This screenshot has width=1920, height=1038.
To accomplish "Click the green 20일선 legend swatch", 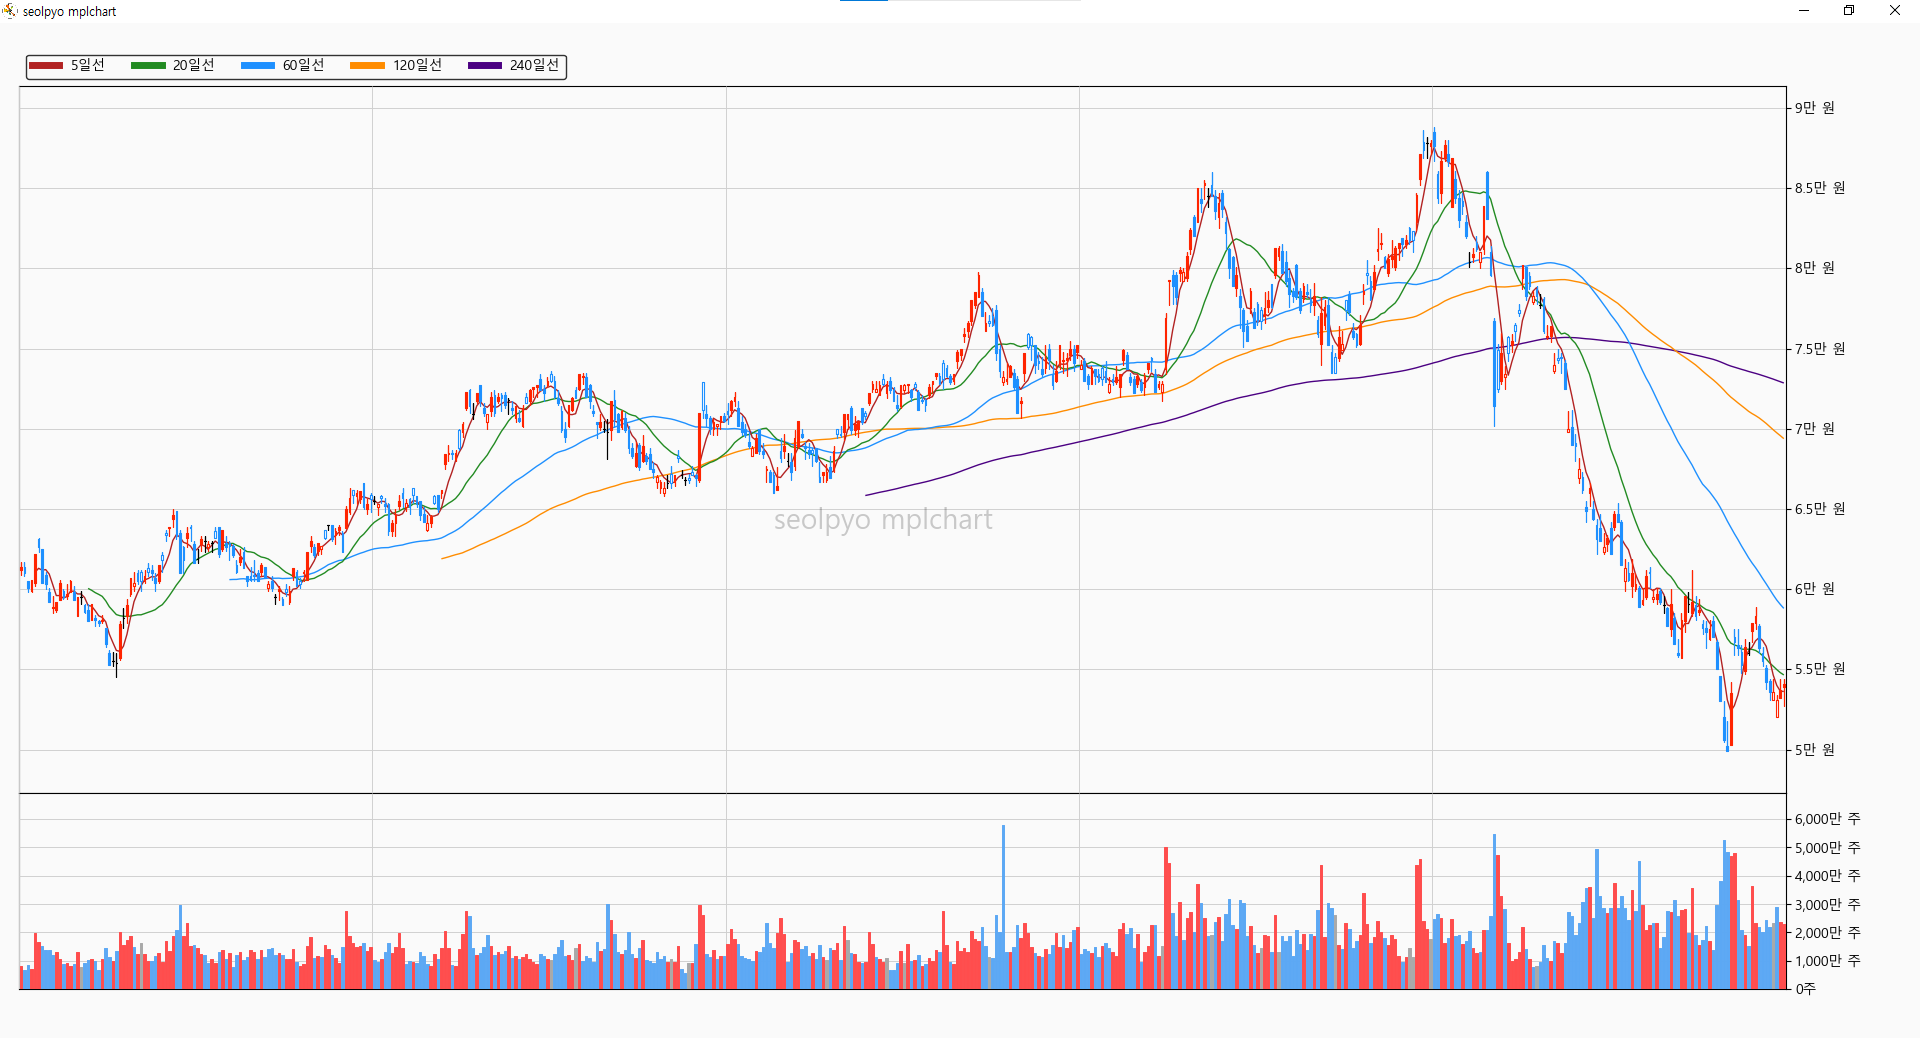I will pos(148,66).
